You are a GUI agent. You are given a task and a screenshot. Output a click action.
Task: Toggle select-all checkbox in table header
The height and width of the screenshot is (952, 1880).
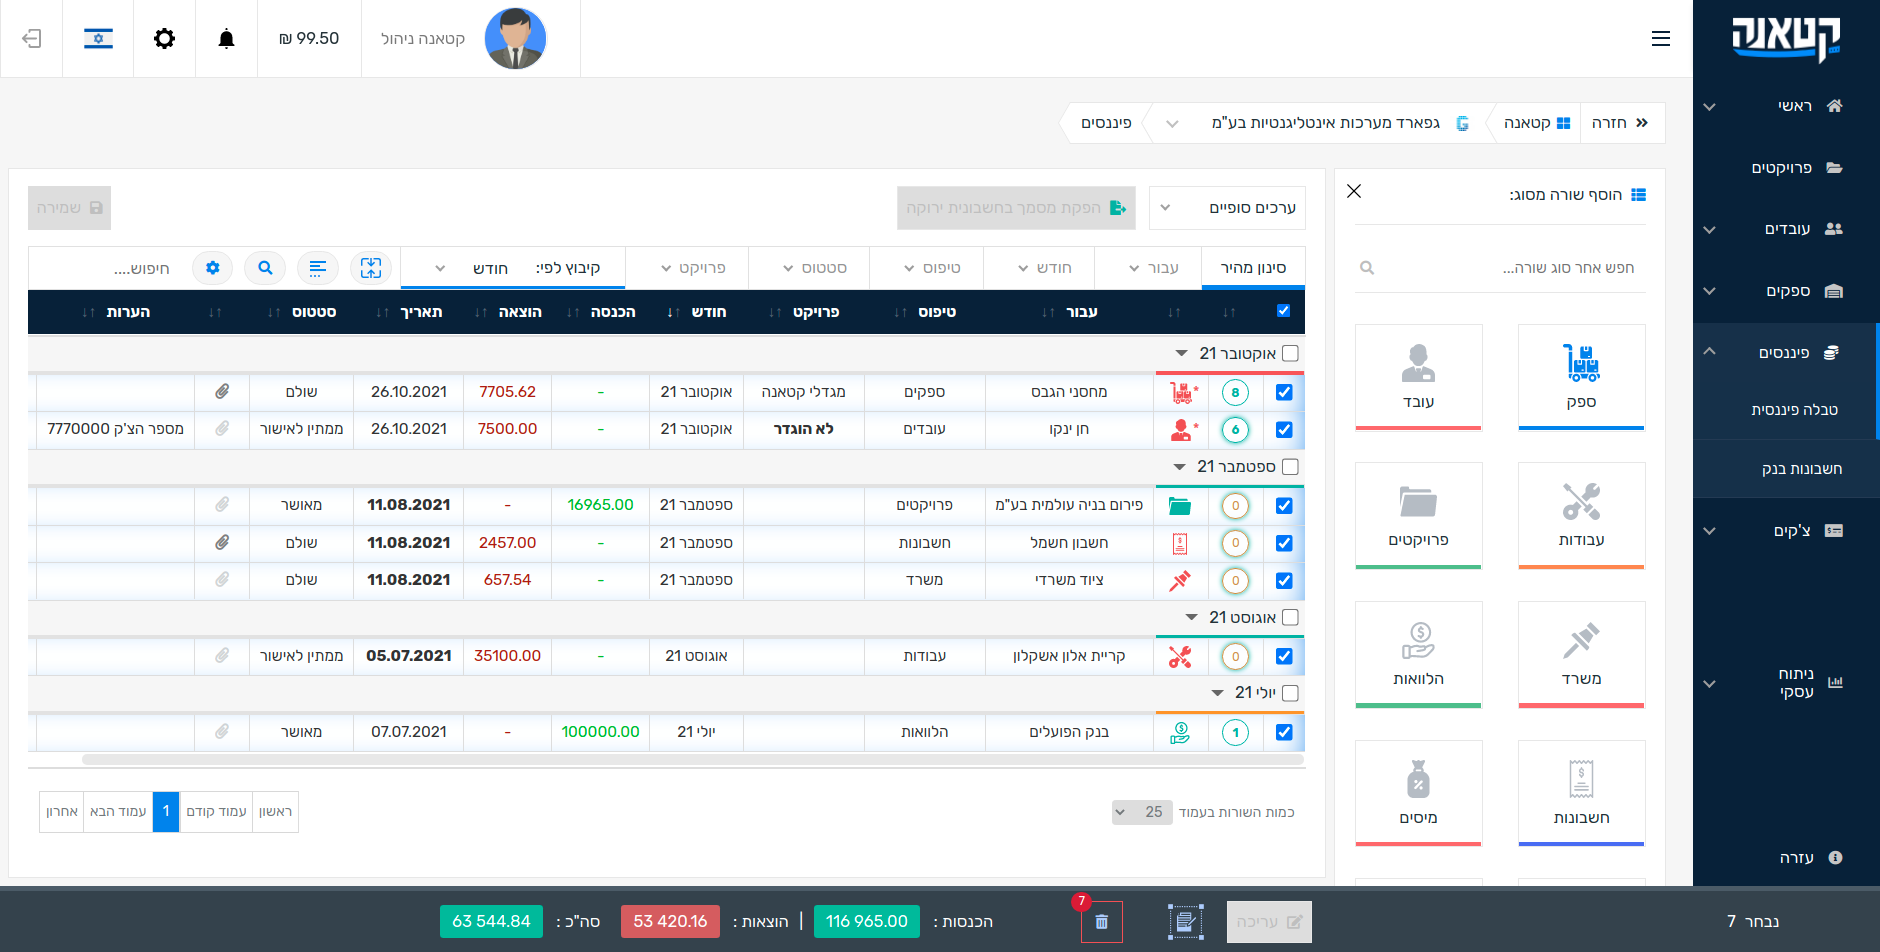pyautogui.click(x=1283, y=311)
